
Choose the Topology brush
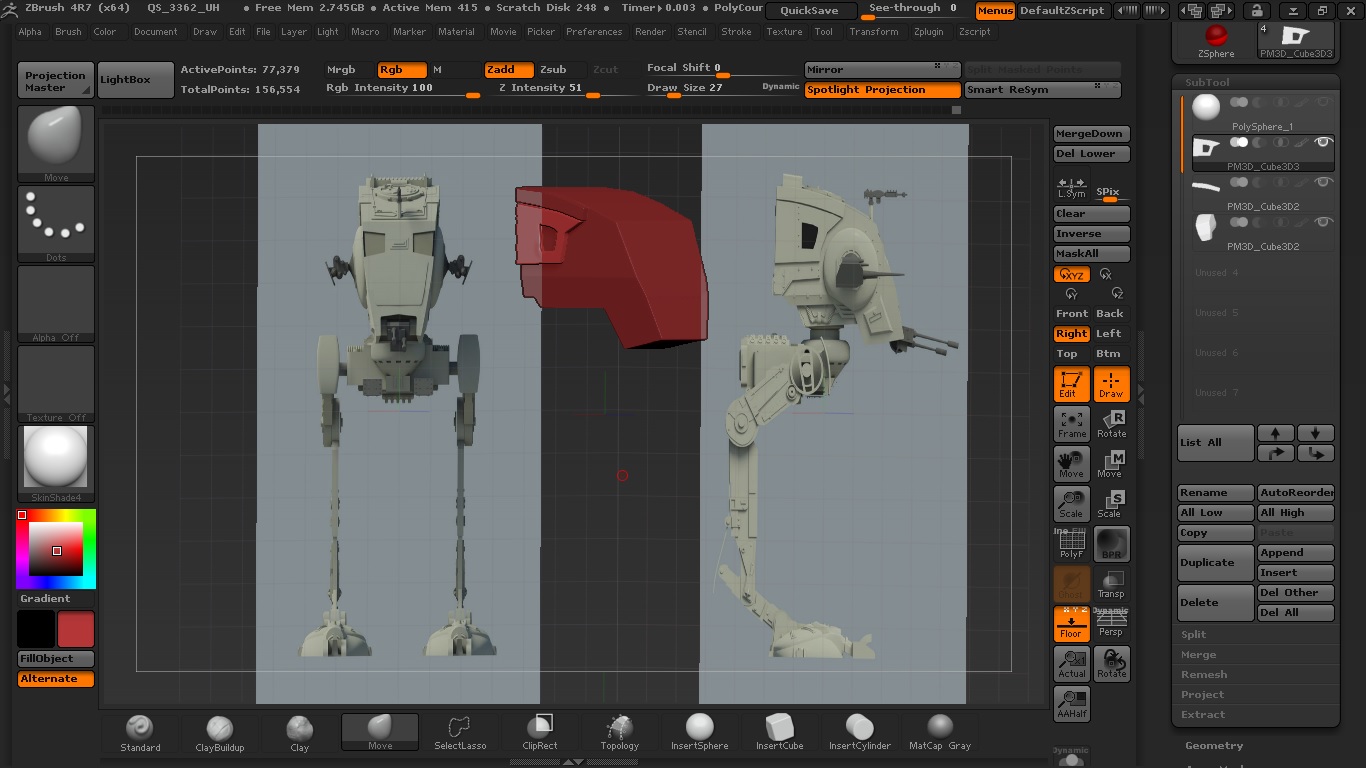click(x=620, y=733)
